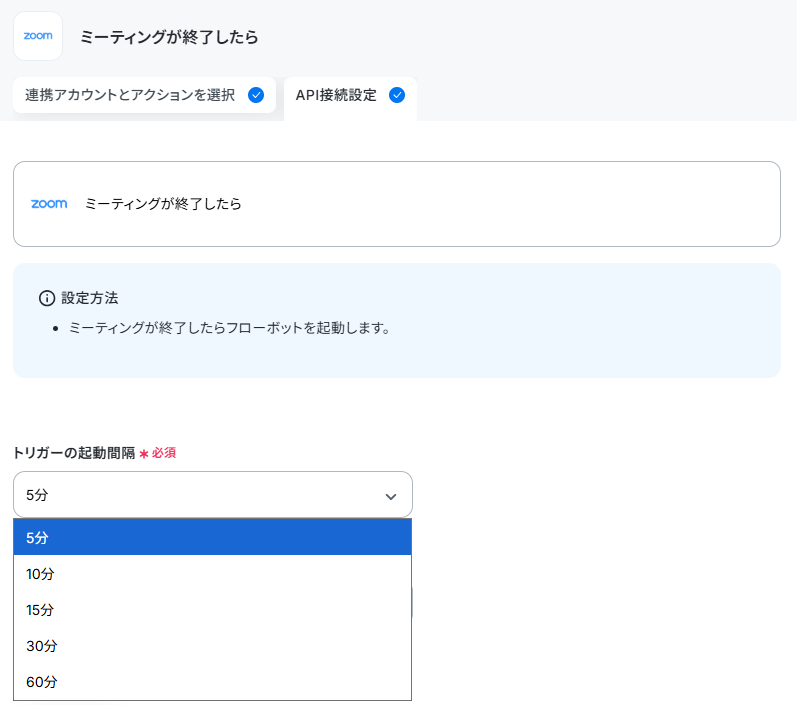Collapse dropdown using the chevron arrow

(x=390, y=496)
